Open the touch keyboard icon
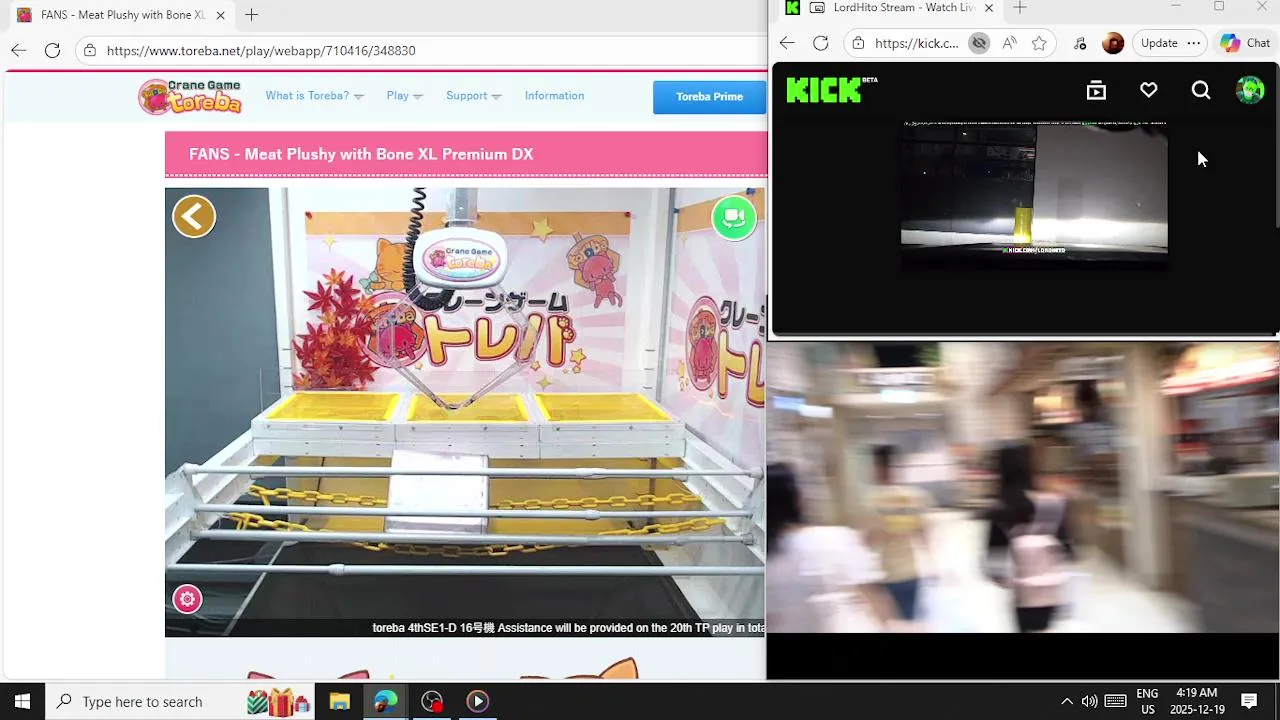This screenshot has width=1280, height=720. 1116,701
